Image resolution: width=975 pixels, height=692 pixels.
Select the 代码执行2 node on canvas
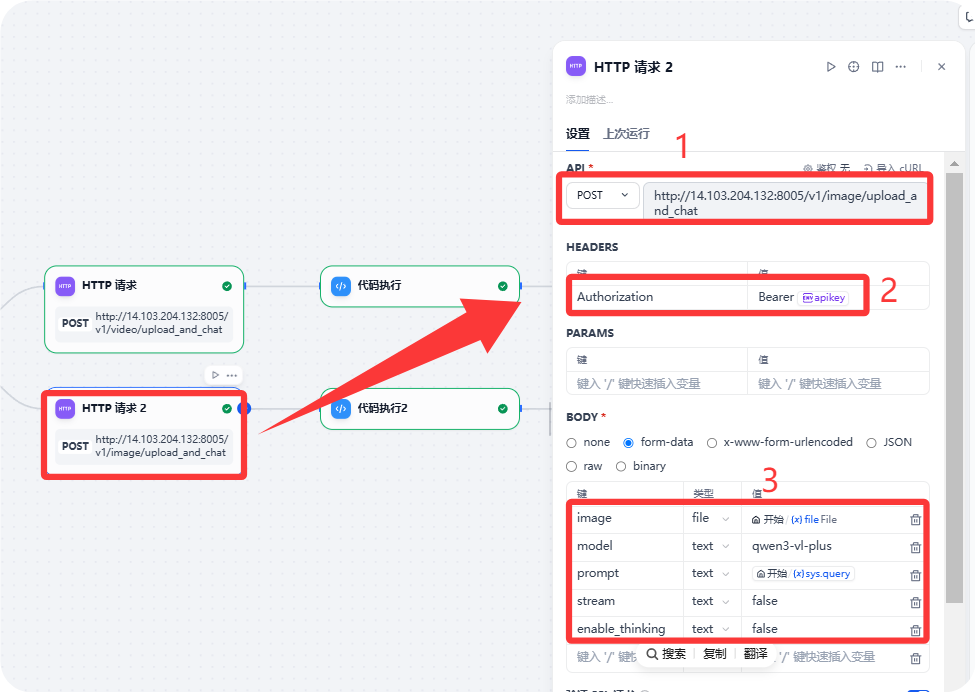coord(420,408)
